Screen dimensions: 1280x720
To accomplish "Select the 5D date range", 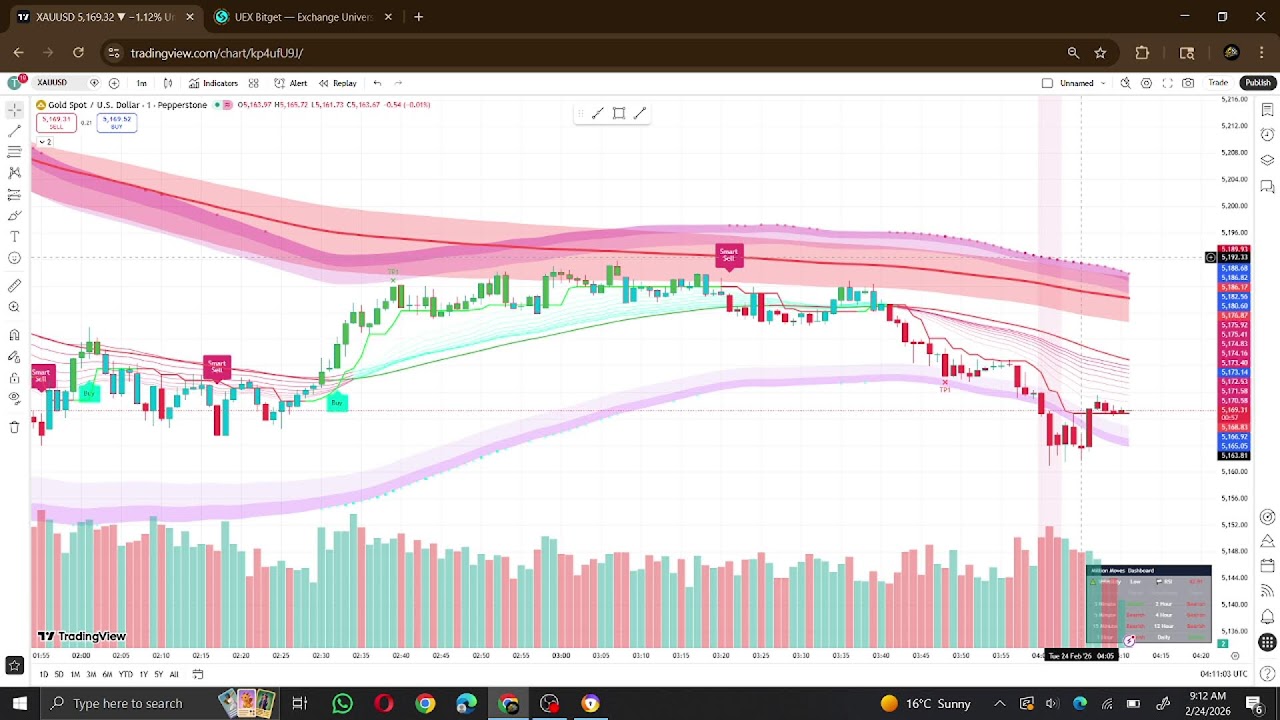I will 59,674.
